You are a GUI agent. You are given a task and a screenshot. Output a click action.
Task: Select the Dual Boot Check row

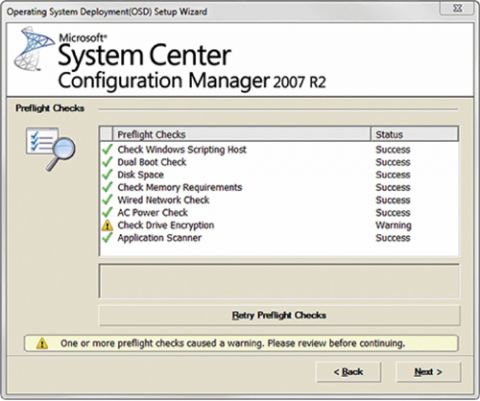click(279, 162)
